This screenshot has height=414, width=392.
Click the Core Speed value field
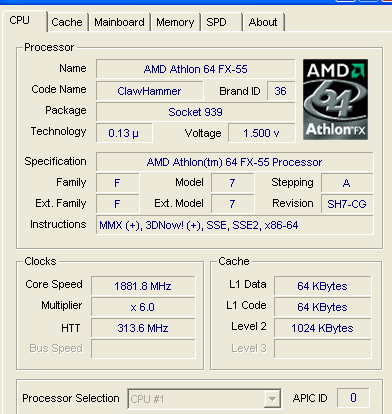[x=143, y=286]
